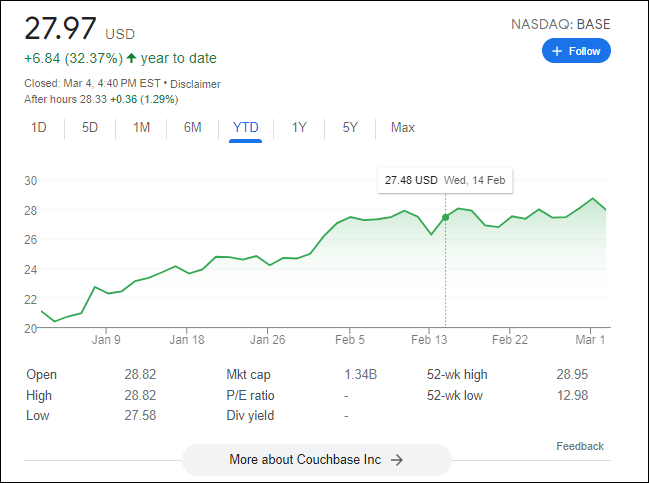Select the 1D time range tab
This screenshot has width=649, height=483.
pyautogui.click(x=39, y=128)
